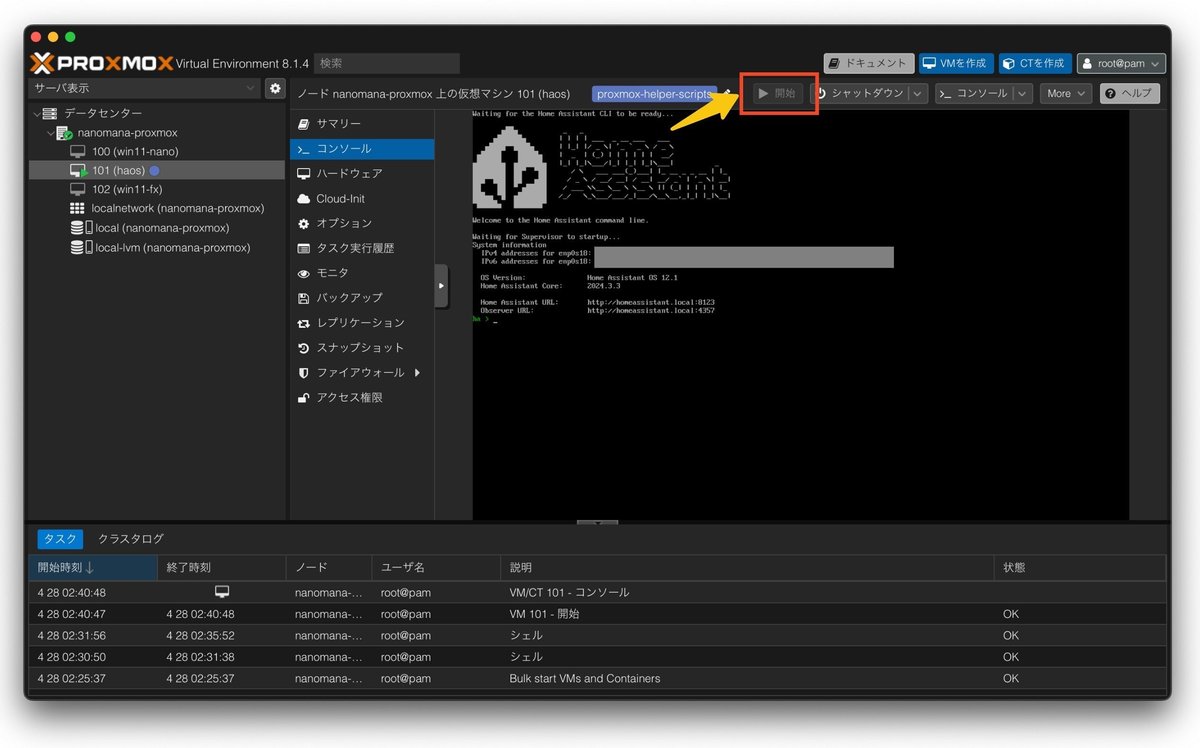
Task: Sort by 説明 column header
Action: coord(747,568)
